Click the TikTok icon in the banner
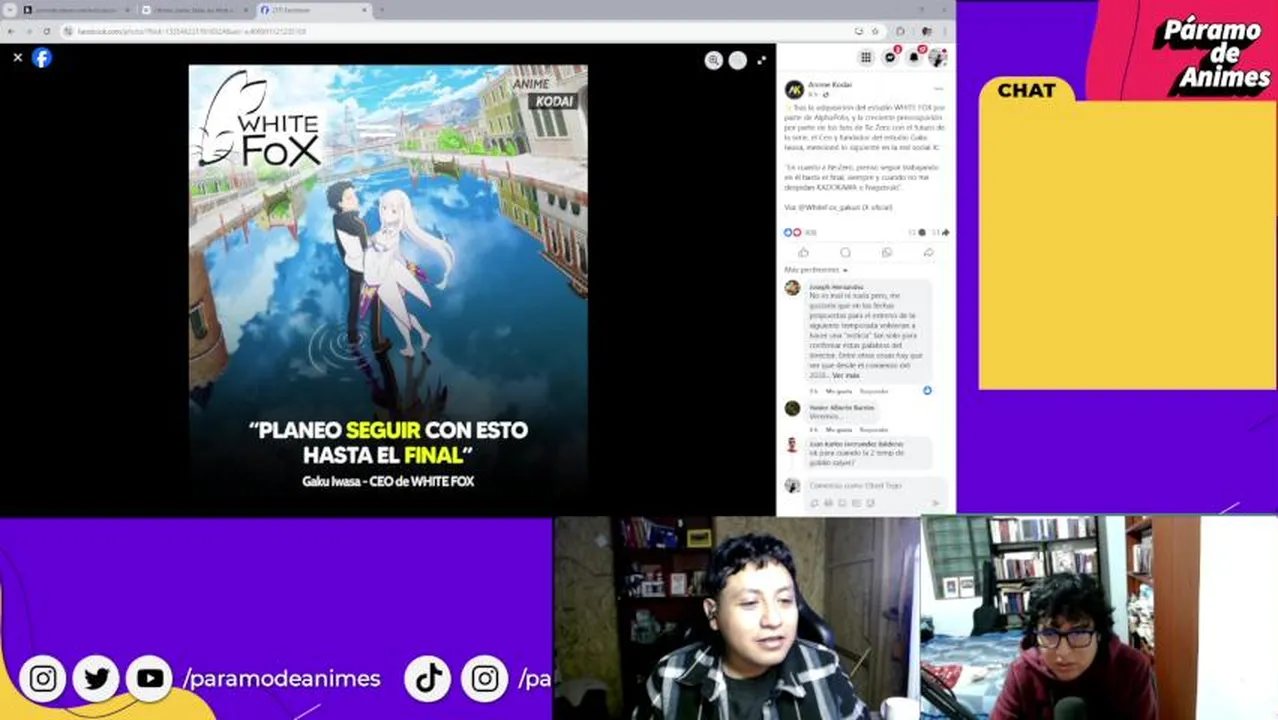Screen dimensions: 1278x720 tap(429, 679)
